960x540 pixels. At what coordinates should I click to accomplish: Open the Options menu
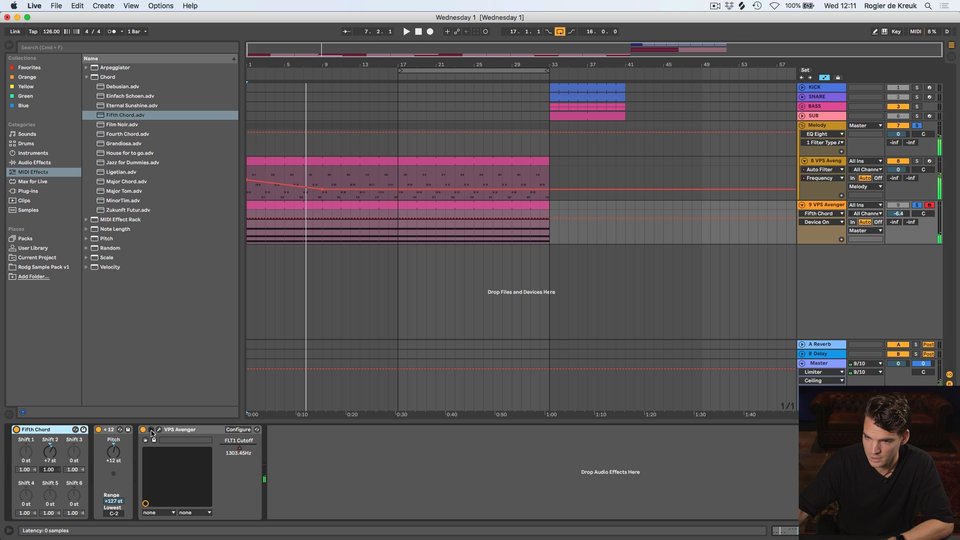point(160,6)
